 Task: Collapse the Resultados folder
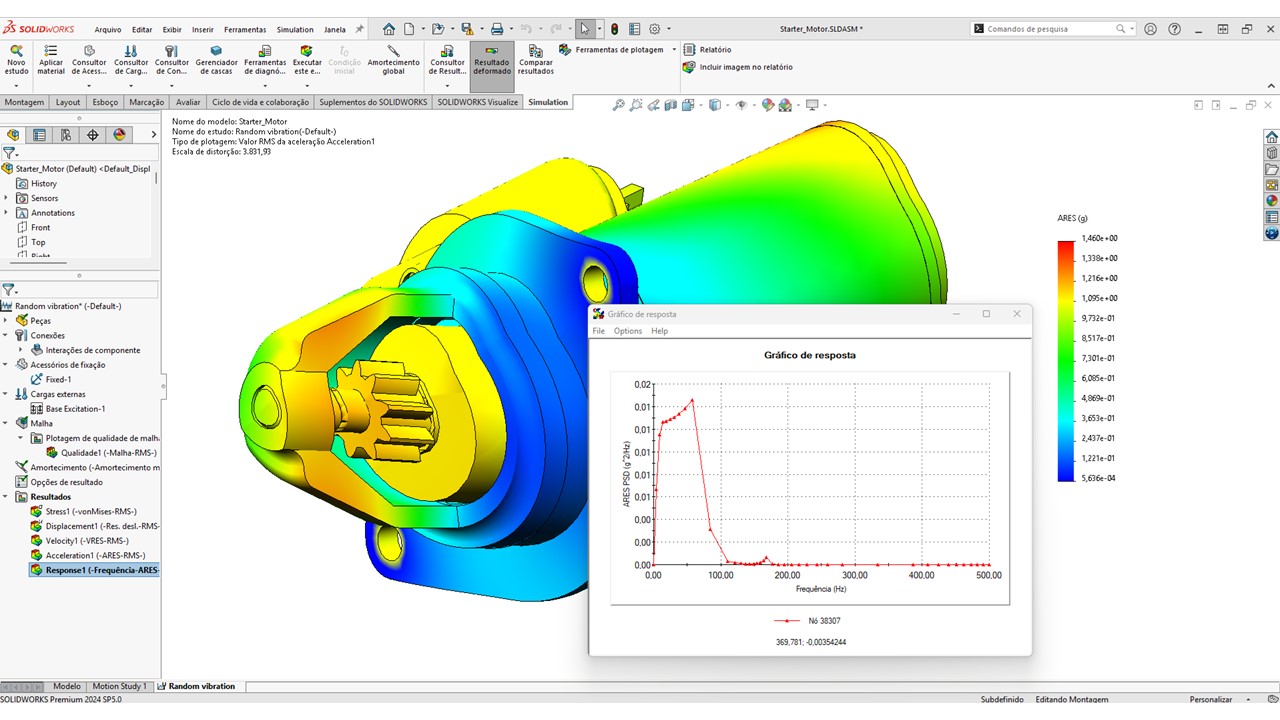click(6, 497)
